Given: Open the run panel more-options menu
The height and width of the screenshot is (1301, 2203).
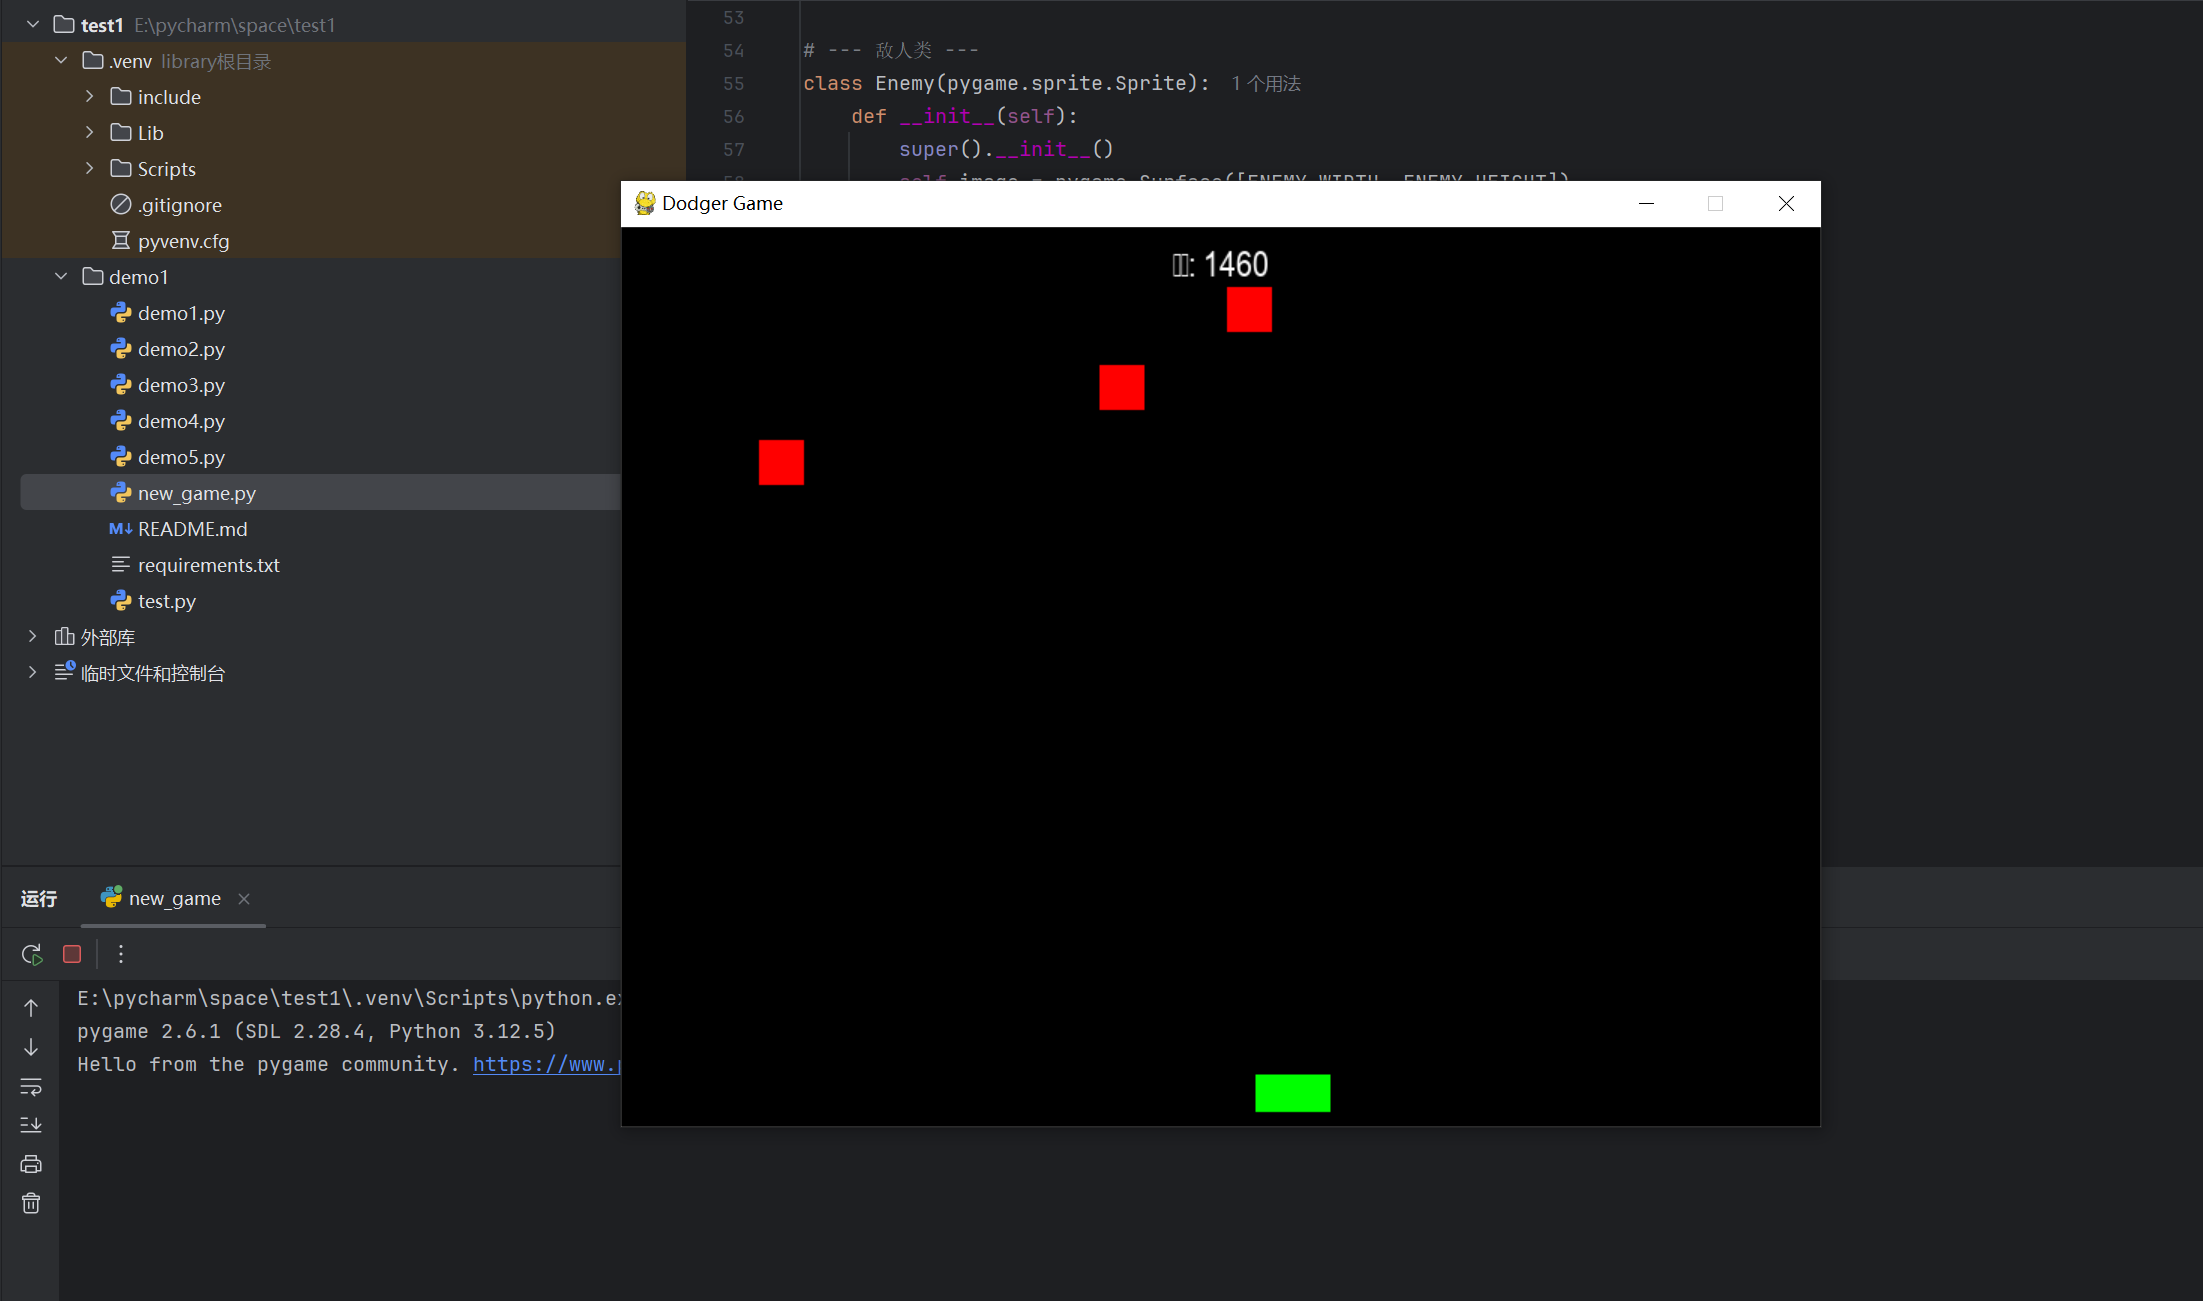Looking at the screenshot, I should click(x=121, y=954).
